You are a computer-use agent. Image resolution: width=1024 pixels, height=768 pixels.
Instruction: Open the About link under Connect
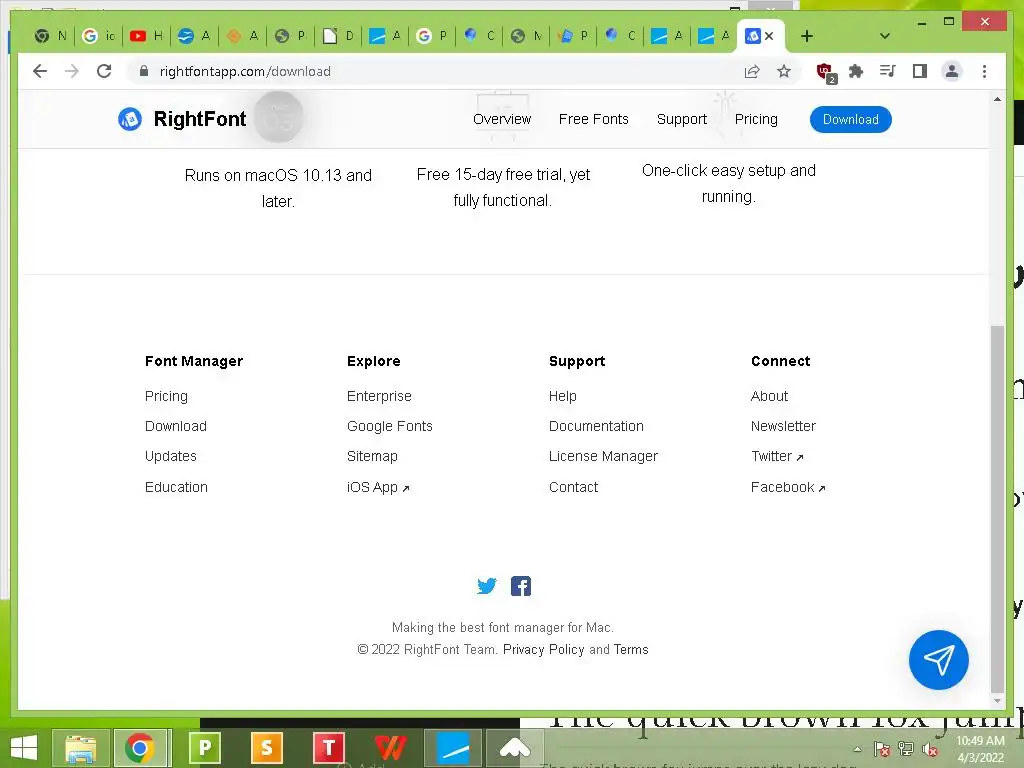coord(769,396)
